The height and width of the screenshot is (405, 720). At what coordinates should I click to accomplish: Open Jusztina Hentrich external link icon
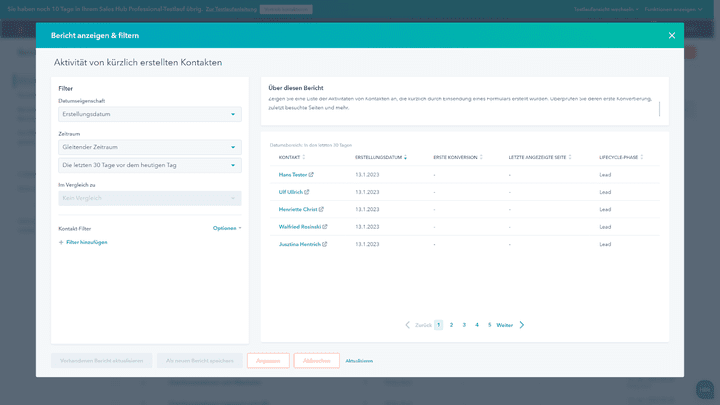tap(324, 244)
